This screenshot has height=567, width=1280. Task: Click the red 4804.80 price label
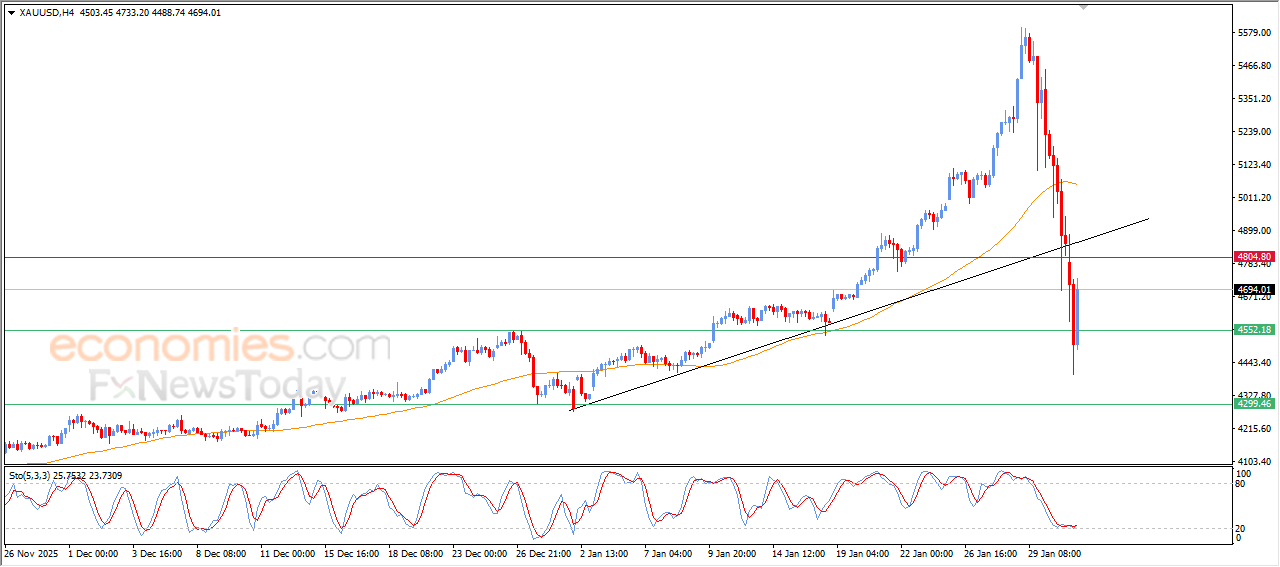pos(1253,257)
